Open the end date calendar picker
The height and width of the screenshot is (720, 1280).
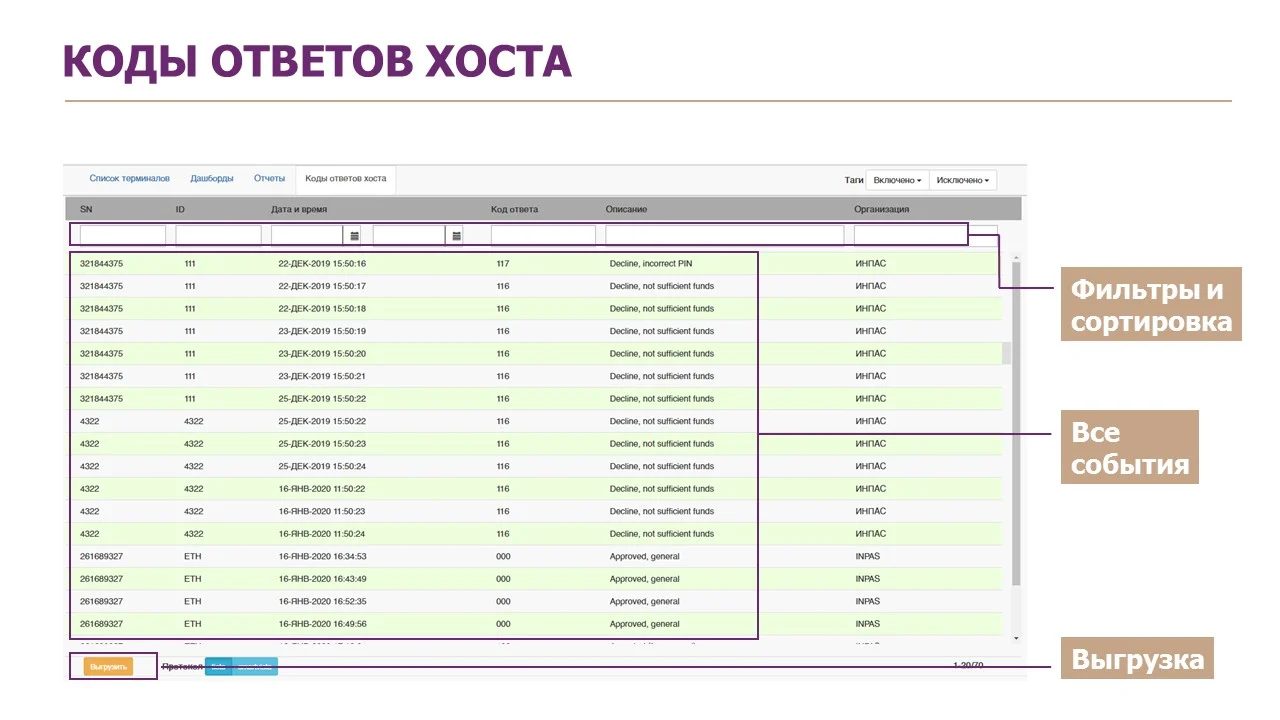pyautogui.click(x=456, y=235)
